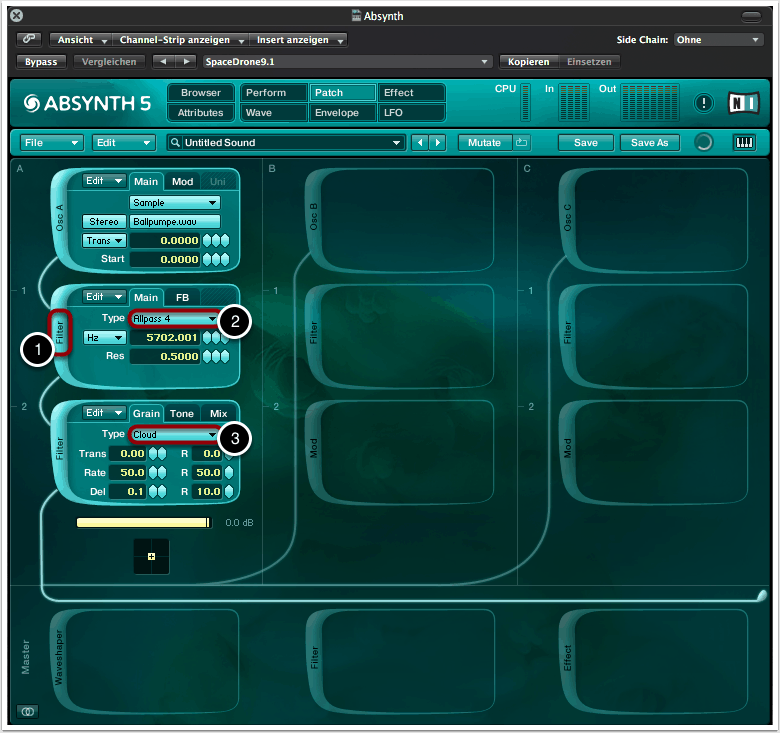Click the Filter frequency value 5702.001
Image resolution: width=780 pixels, height=733 pixels.
click(165, 338)
